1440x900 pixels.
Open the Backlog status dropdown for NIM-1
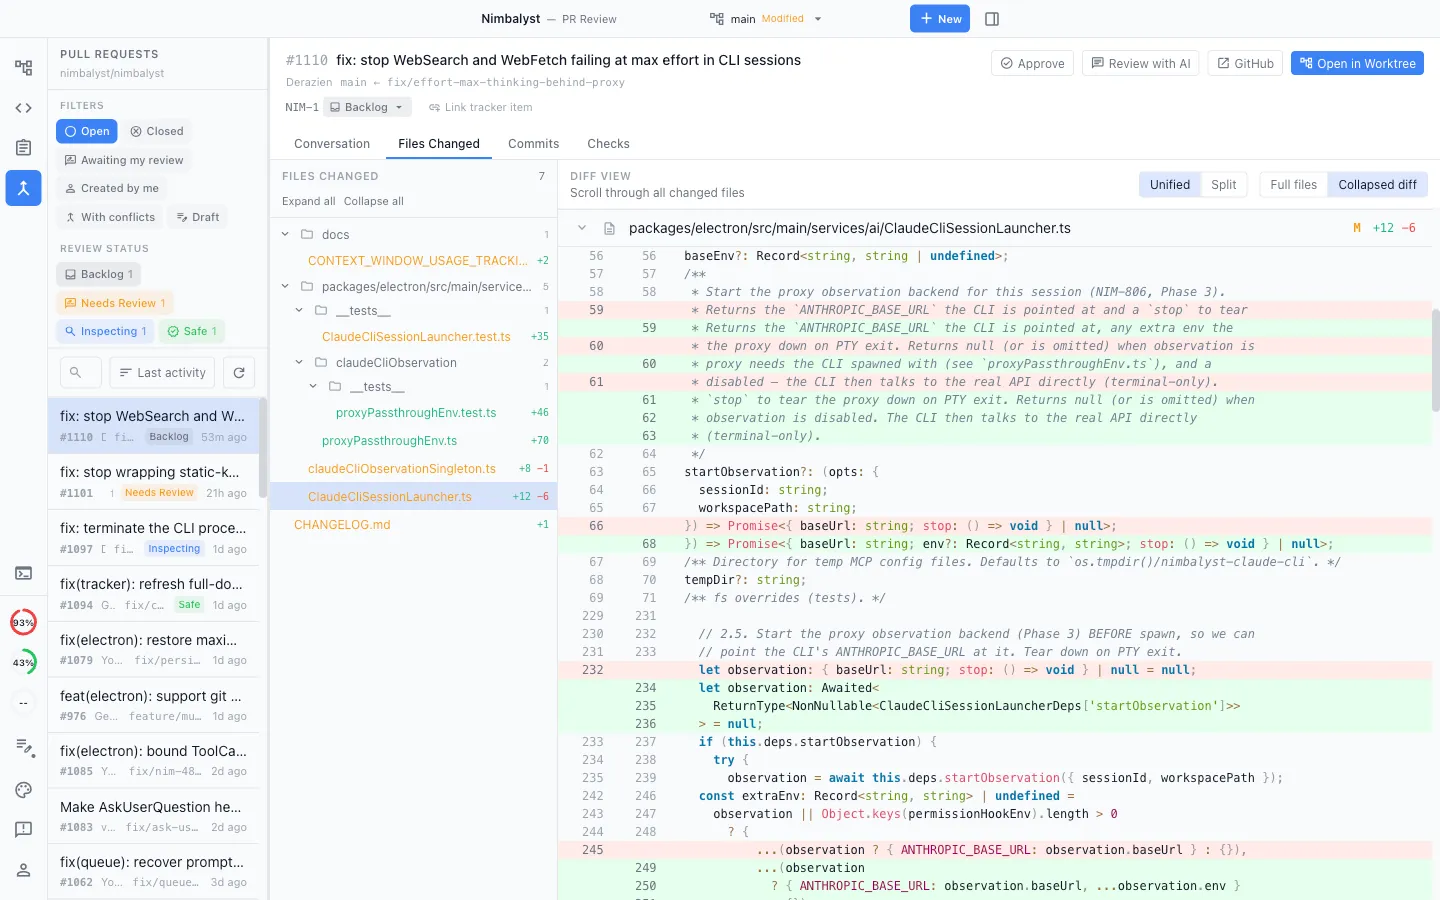(x=366, y=107)
